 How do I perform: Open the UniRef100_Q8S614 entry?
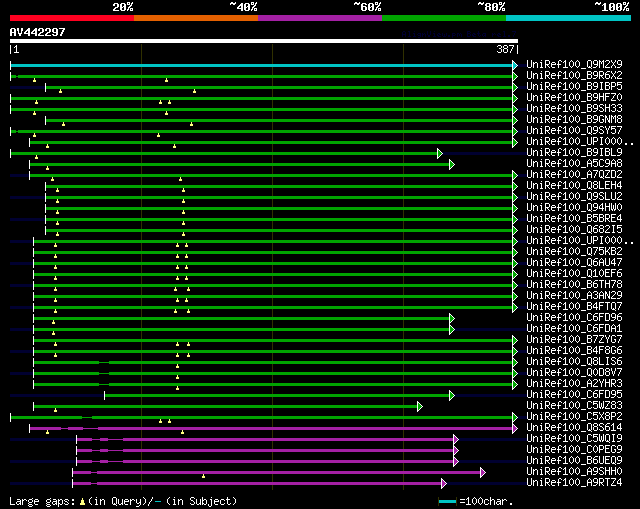point(574,428)
